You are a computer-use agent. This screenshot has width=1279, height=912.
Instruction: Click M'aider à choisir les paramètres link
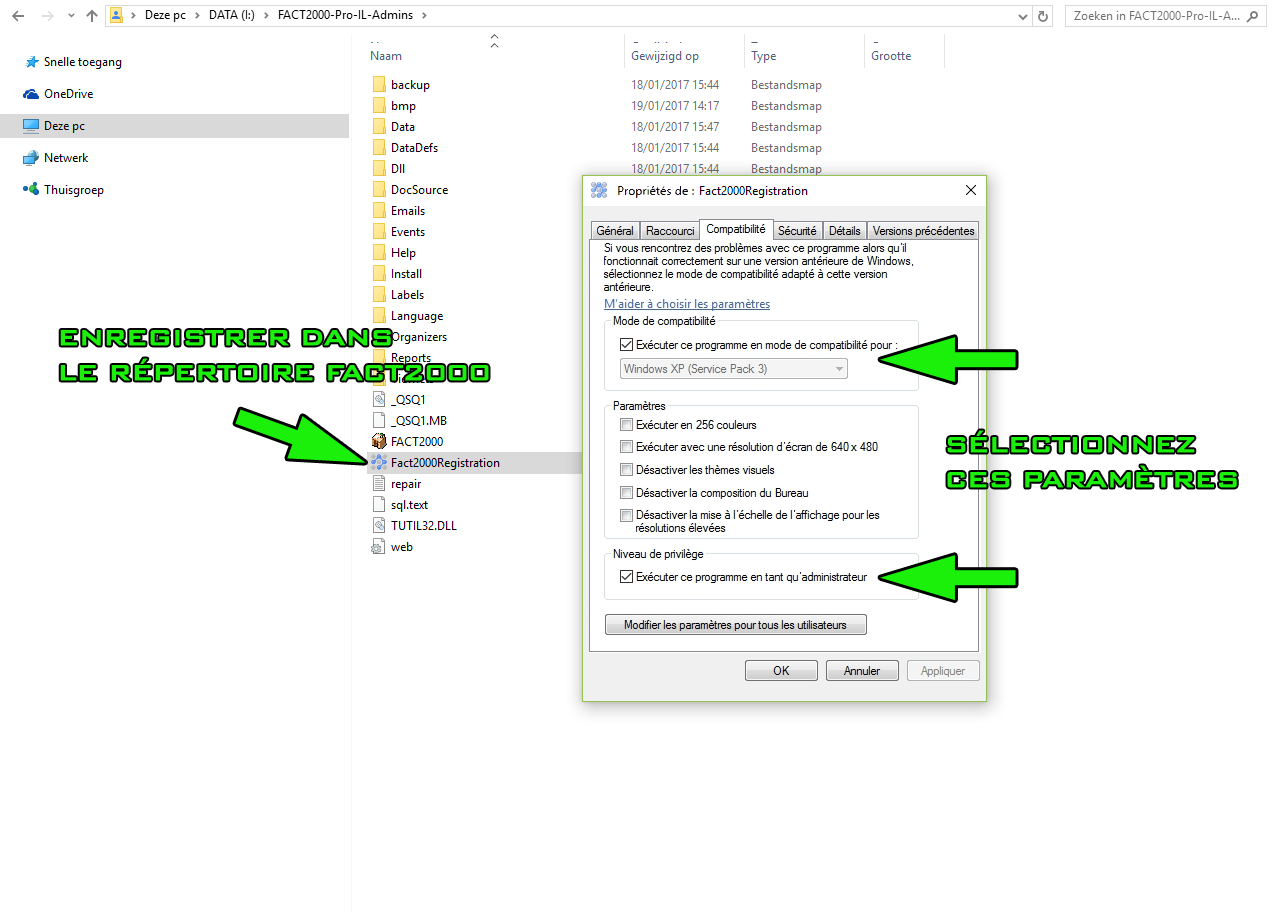(687, 304)
